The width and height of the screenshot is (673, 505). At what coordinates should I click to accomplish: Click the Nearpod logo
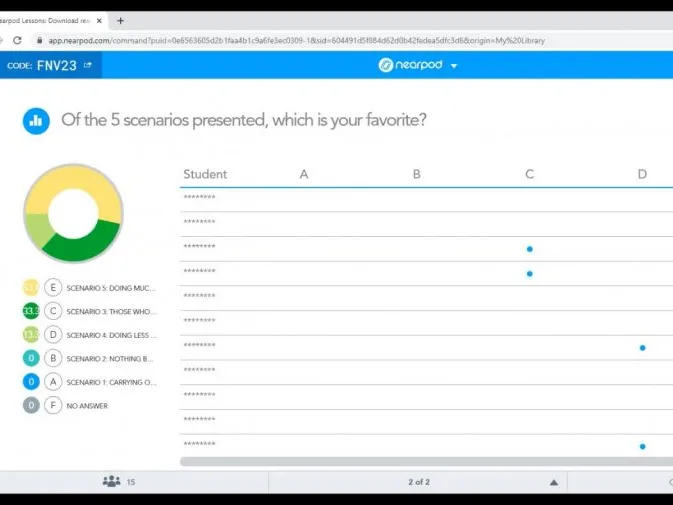coord(411,65)
